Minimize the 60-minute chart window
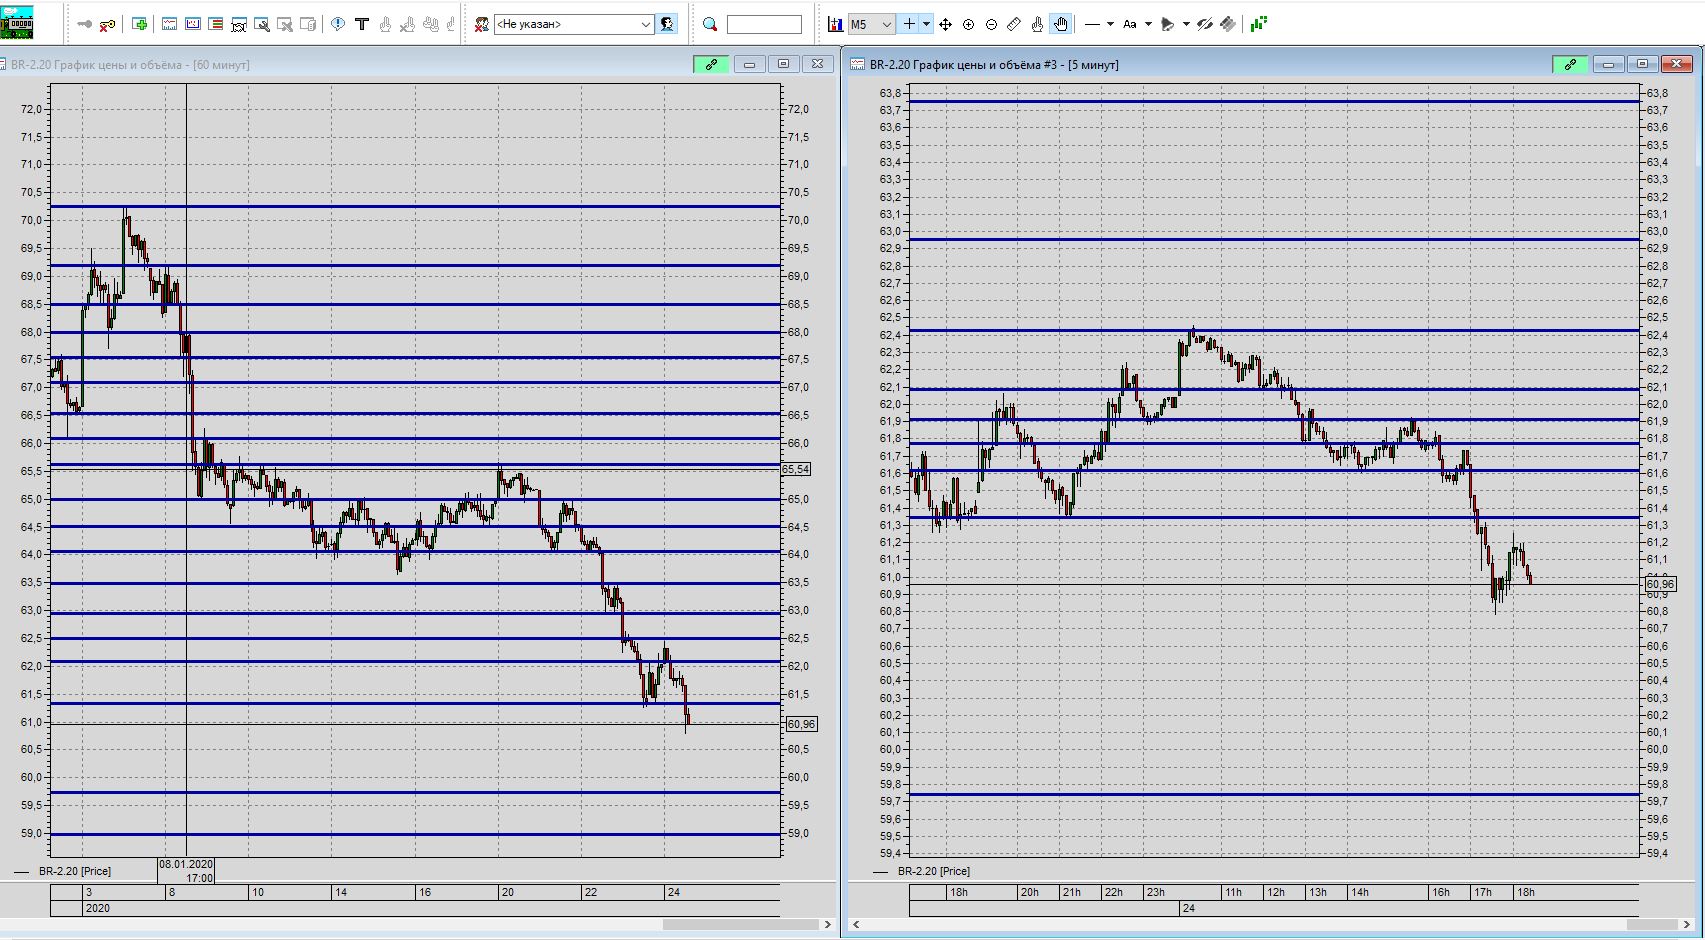 coord(749,64)
